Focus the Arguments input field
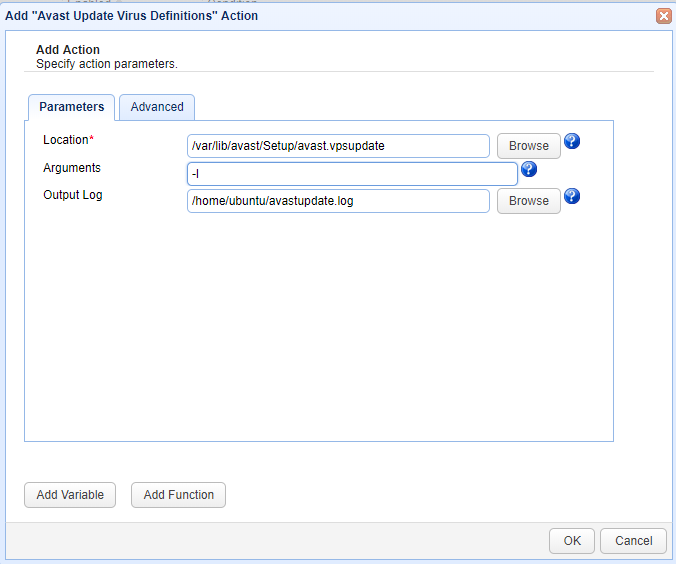The height and width of the screenshot is (566, 676). pyautogui.click(x=352, y=174)
